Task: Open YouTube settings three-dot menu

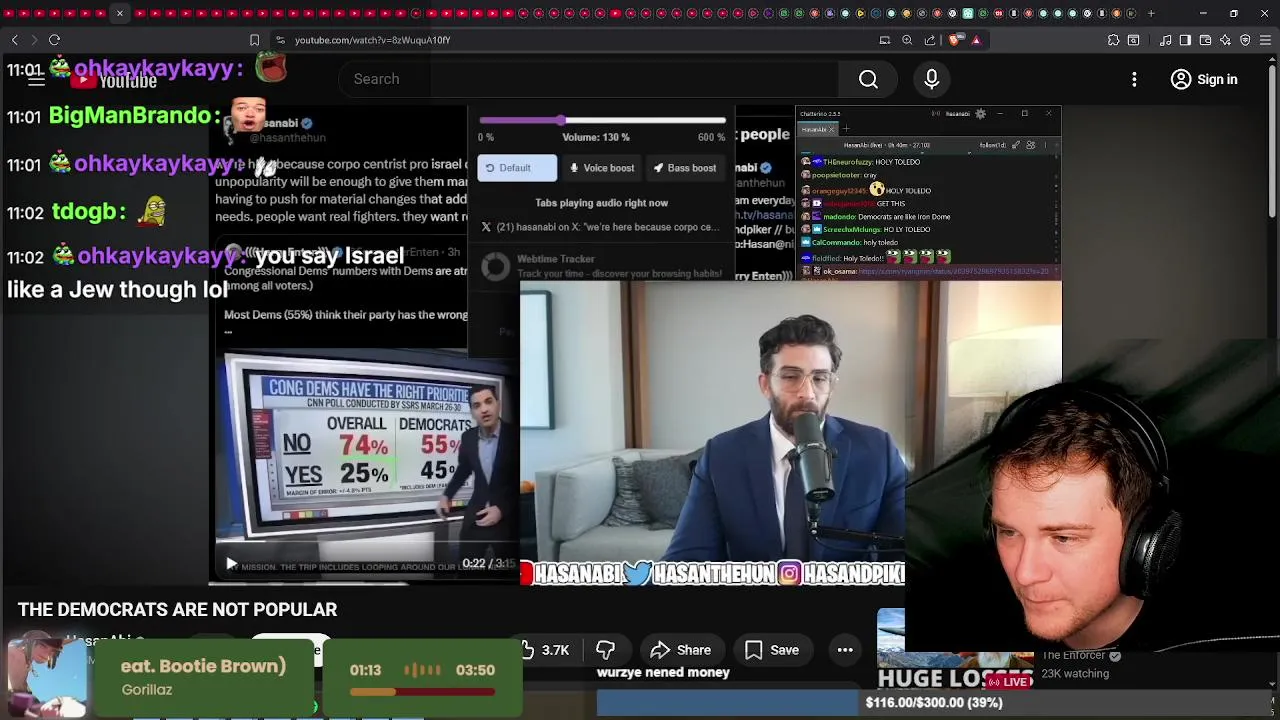Action: tap(1134, 79)
